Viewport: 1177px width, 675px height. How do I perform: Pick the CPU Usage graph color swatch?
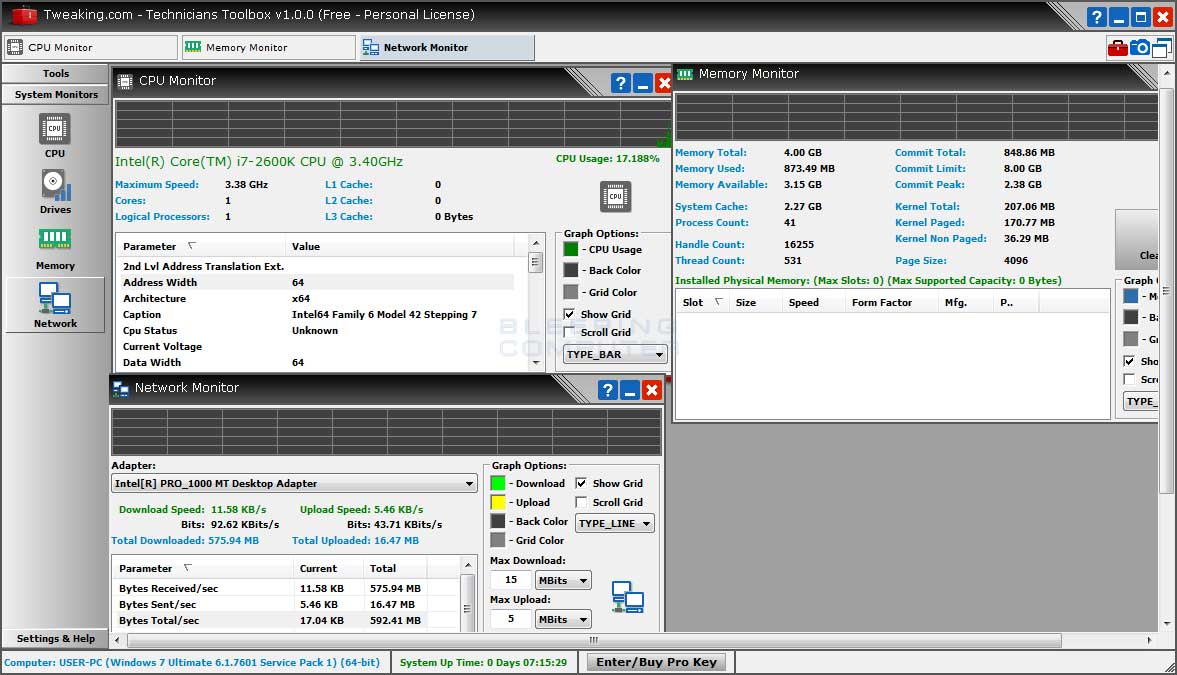tap(571, 249)
